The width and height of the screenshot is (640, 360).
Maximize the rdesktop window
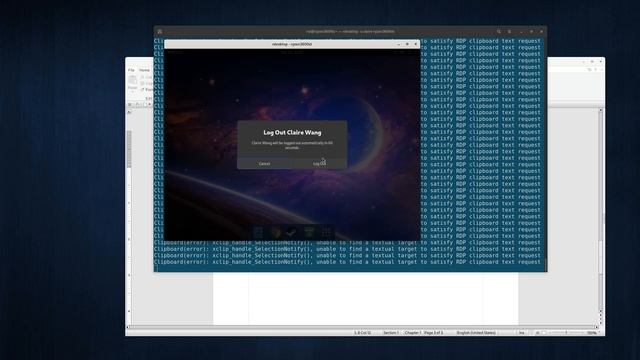click(407, 44)
